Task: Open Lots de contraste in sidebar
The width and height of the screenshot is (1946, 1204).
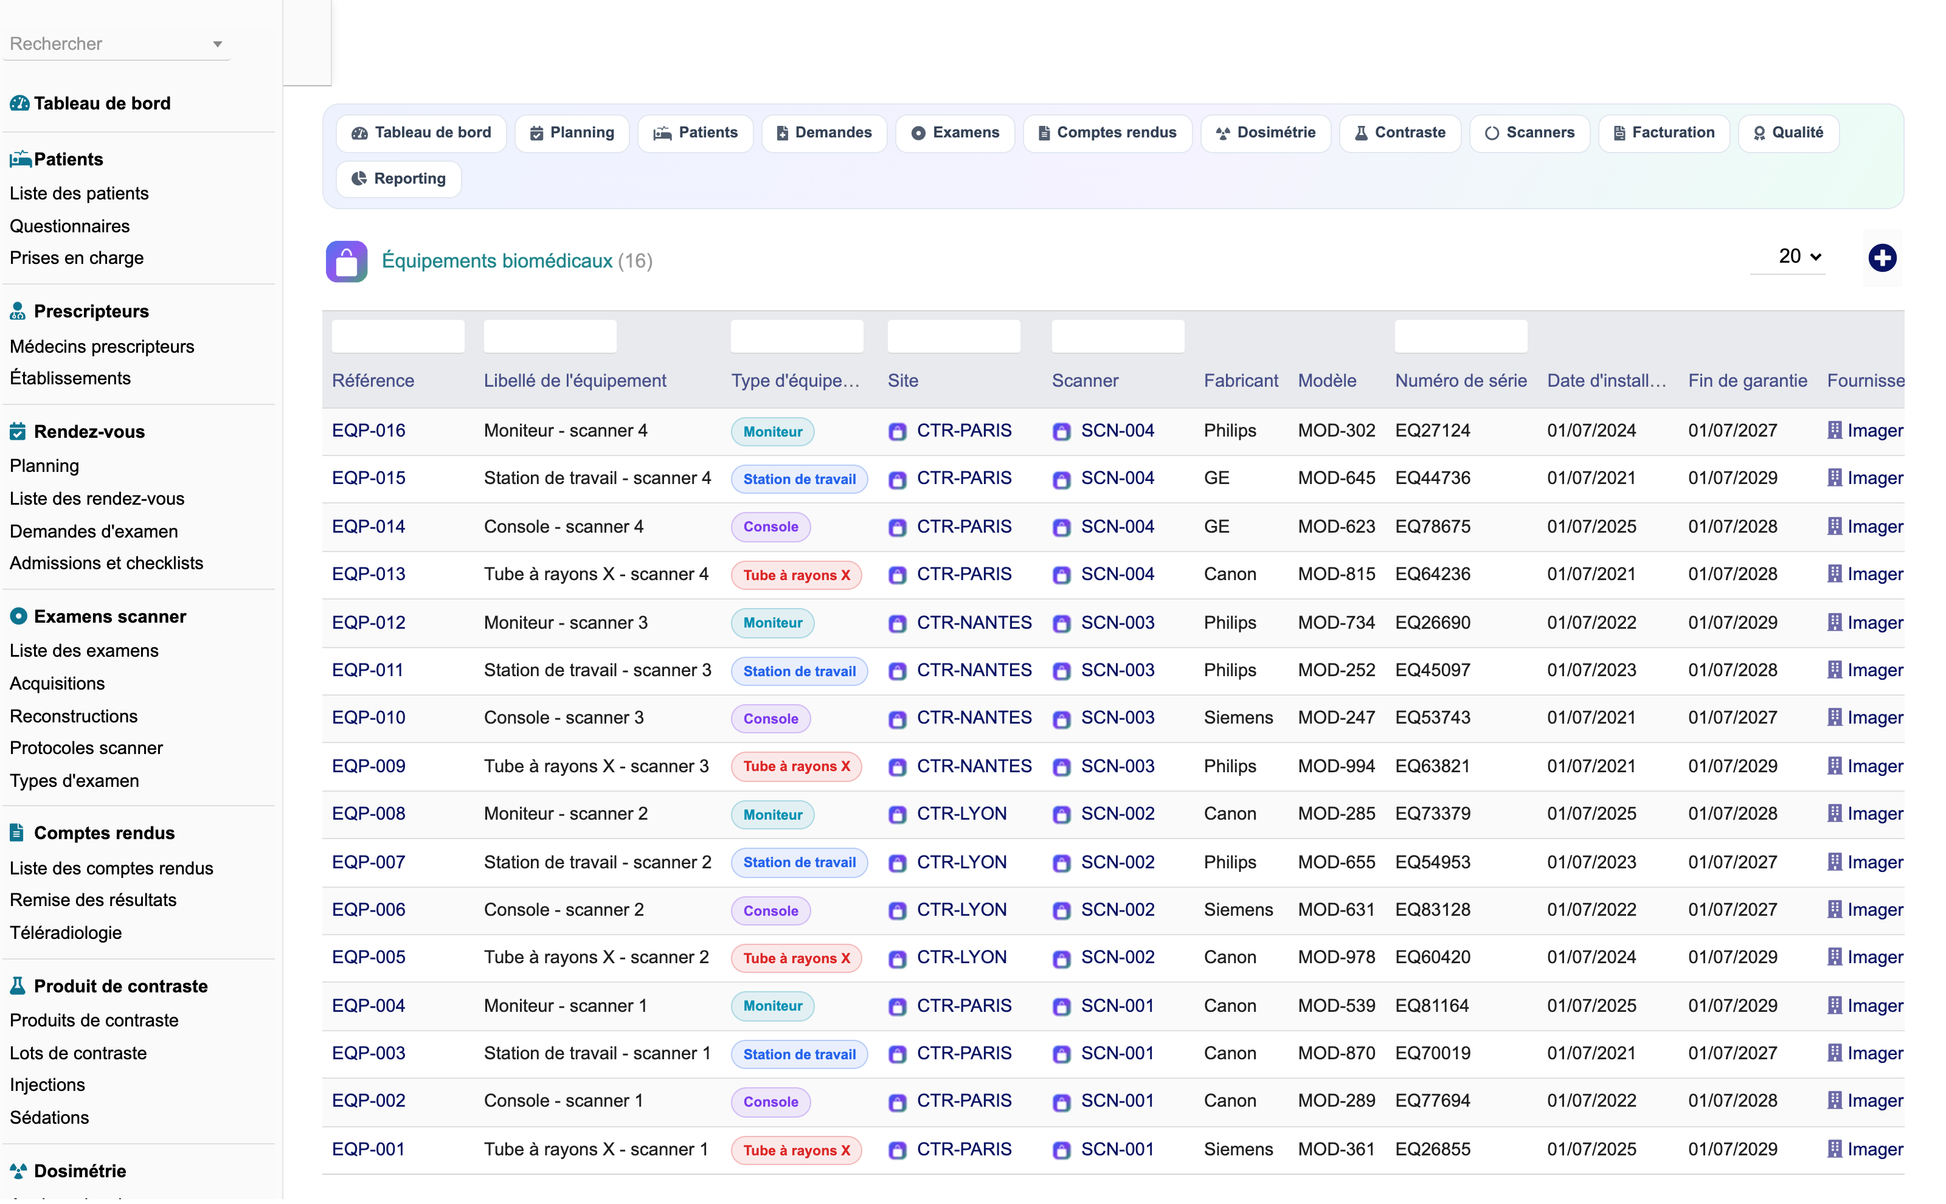Action: pos(78,1053)
